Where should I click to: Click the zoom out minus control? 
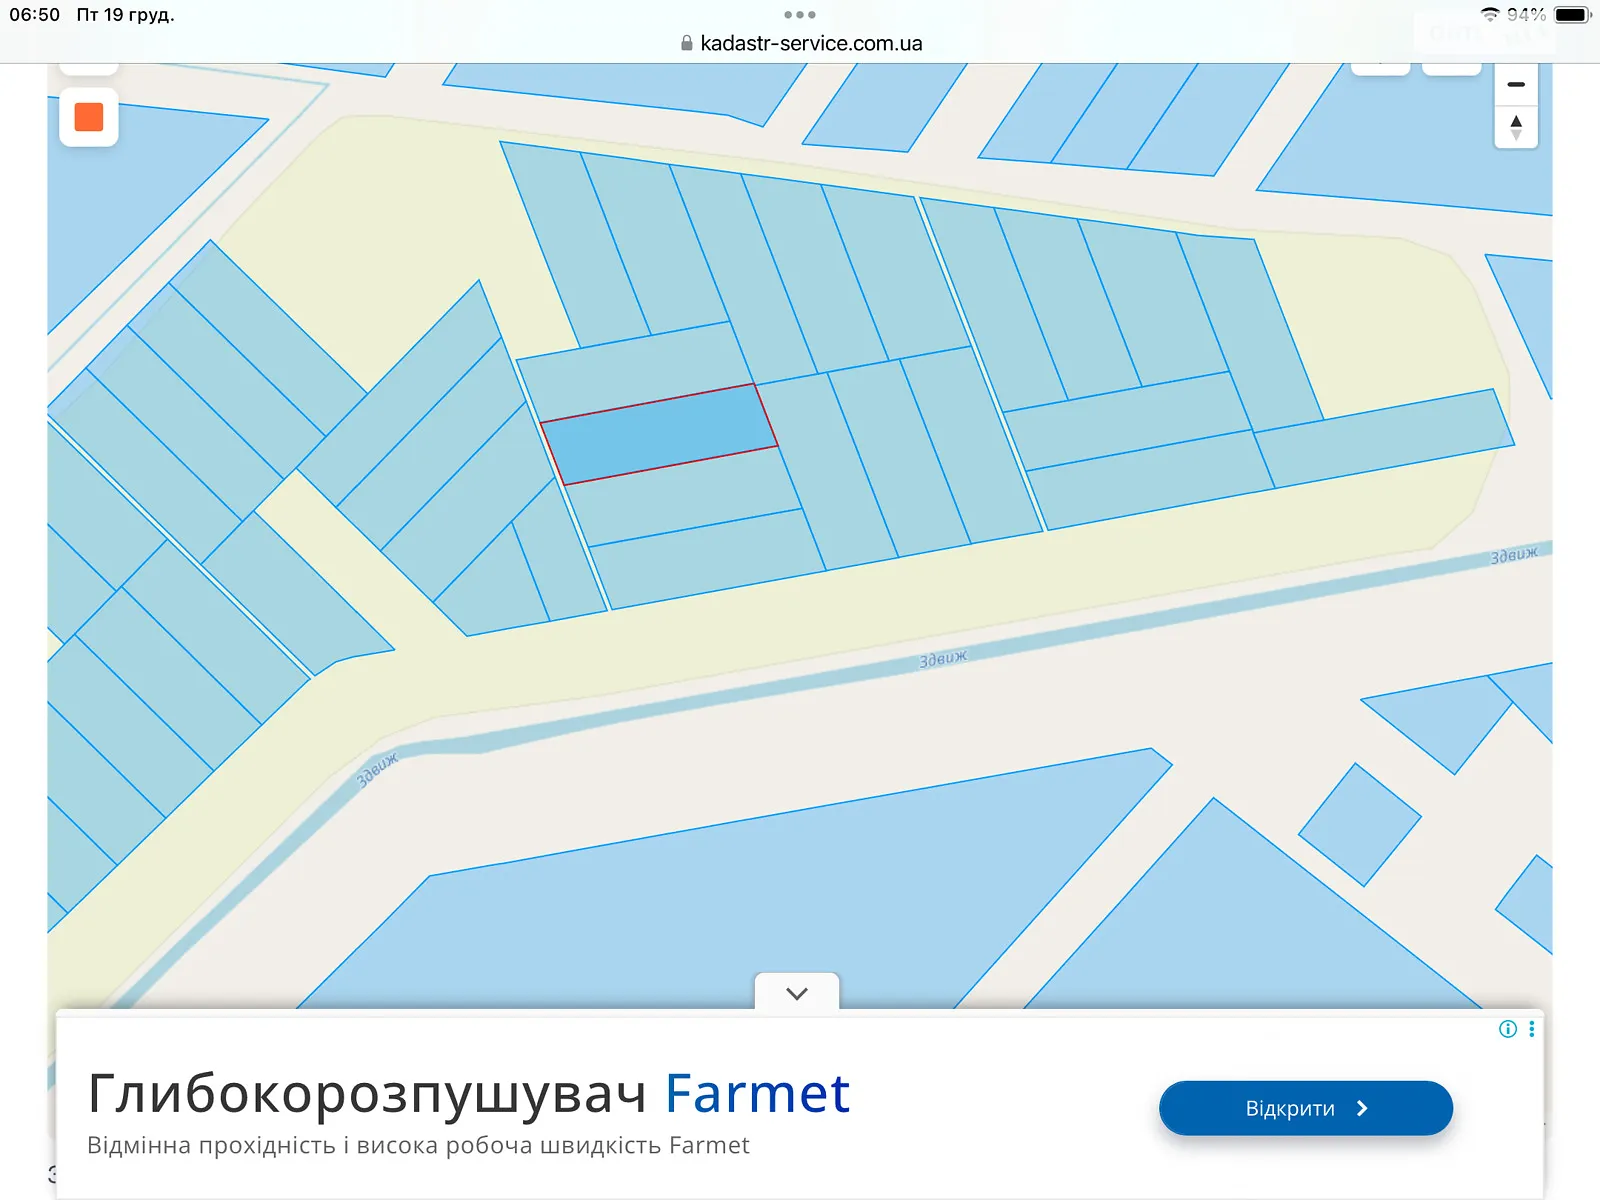pyautogui.click(x=1516, y=84)
